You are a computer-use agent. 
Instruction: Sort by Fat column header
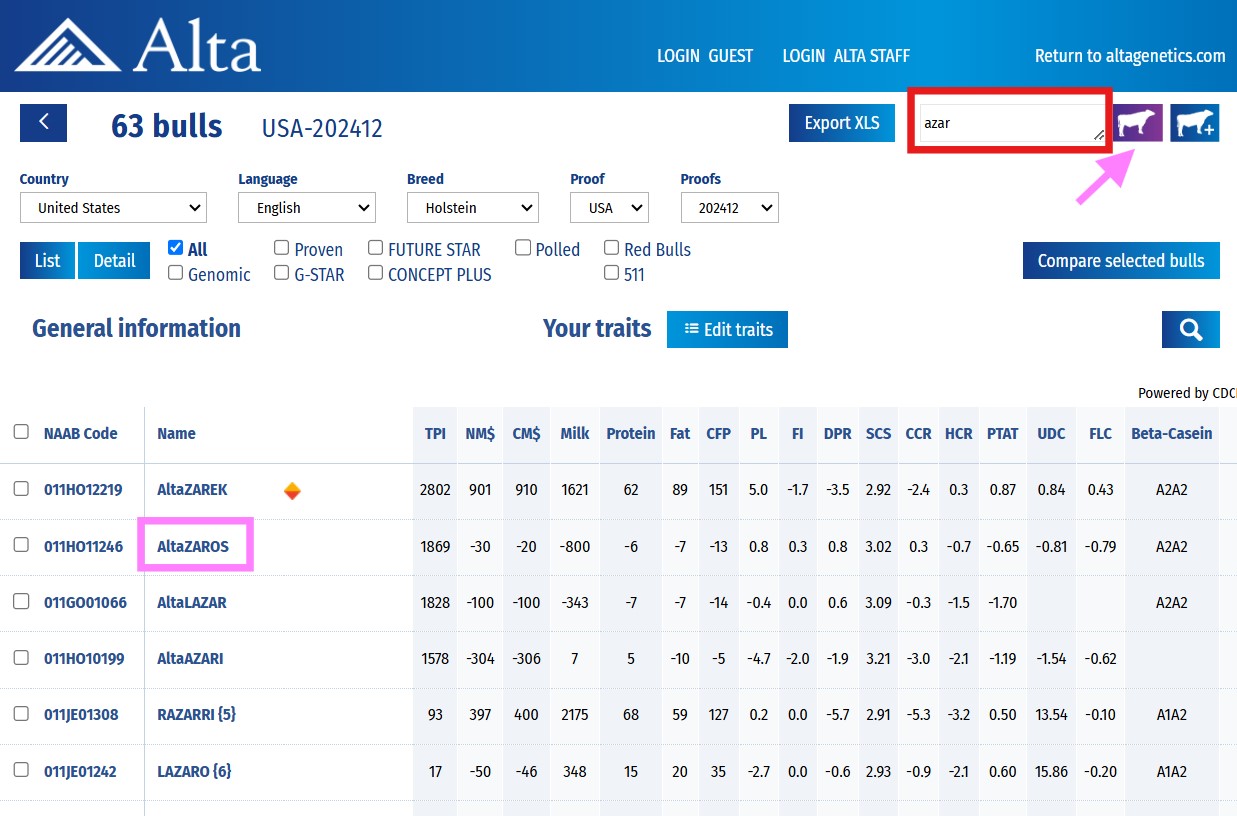[680, 434]
